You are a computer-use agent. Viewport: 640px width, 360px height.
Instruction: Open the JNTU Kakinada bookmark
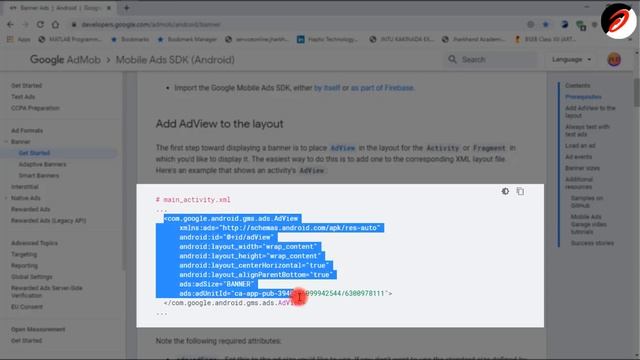(x=401, y=39)
